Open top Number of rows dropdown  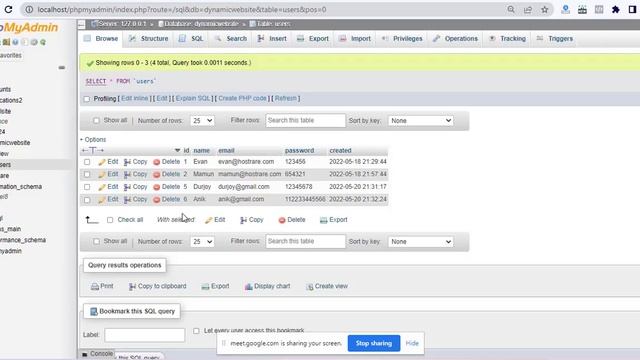click(x=202, y=120)
